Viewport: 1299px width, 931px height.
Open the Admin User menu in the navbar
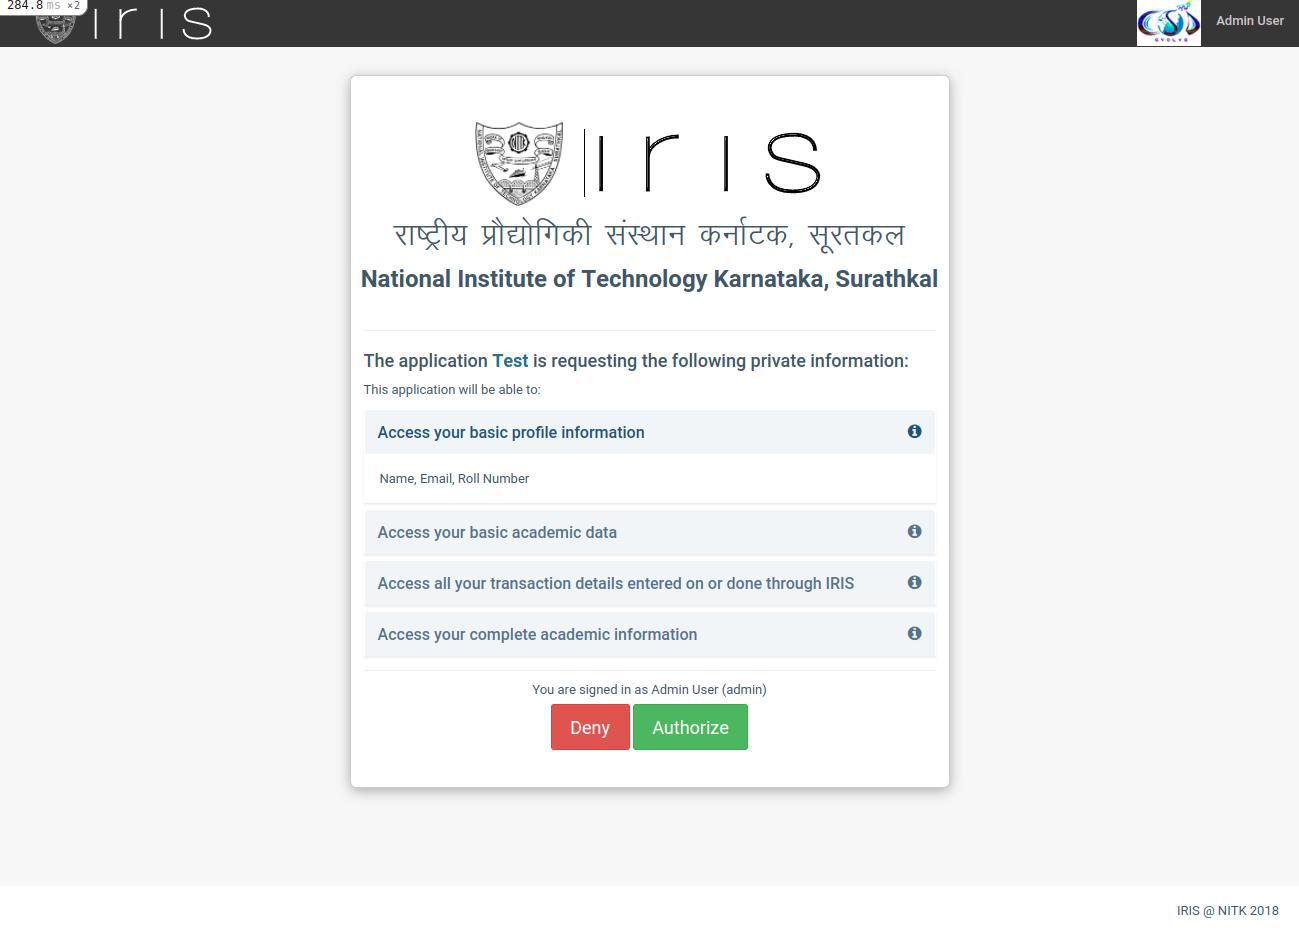[x=1249, y=20]
